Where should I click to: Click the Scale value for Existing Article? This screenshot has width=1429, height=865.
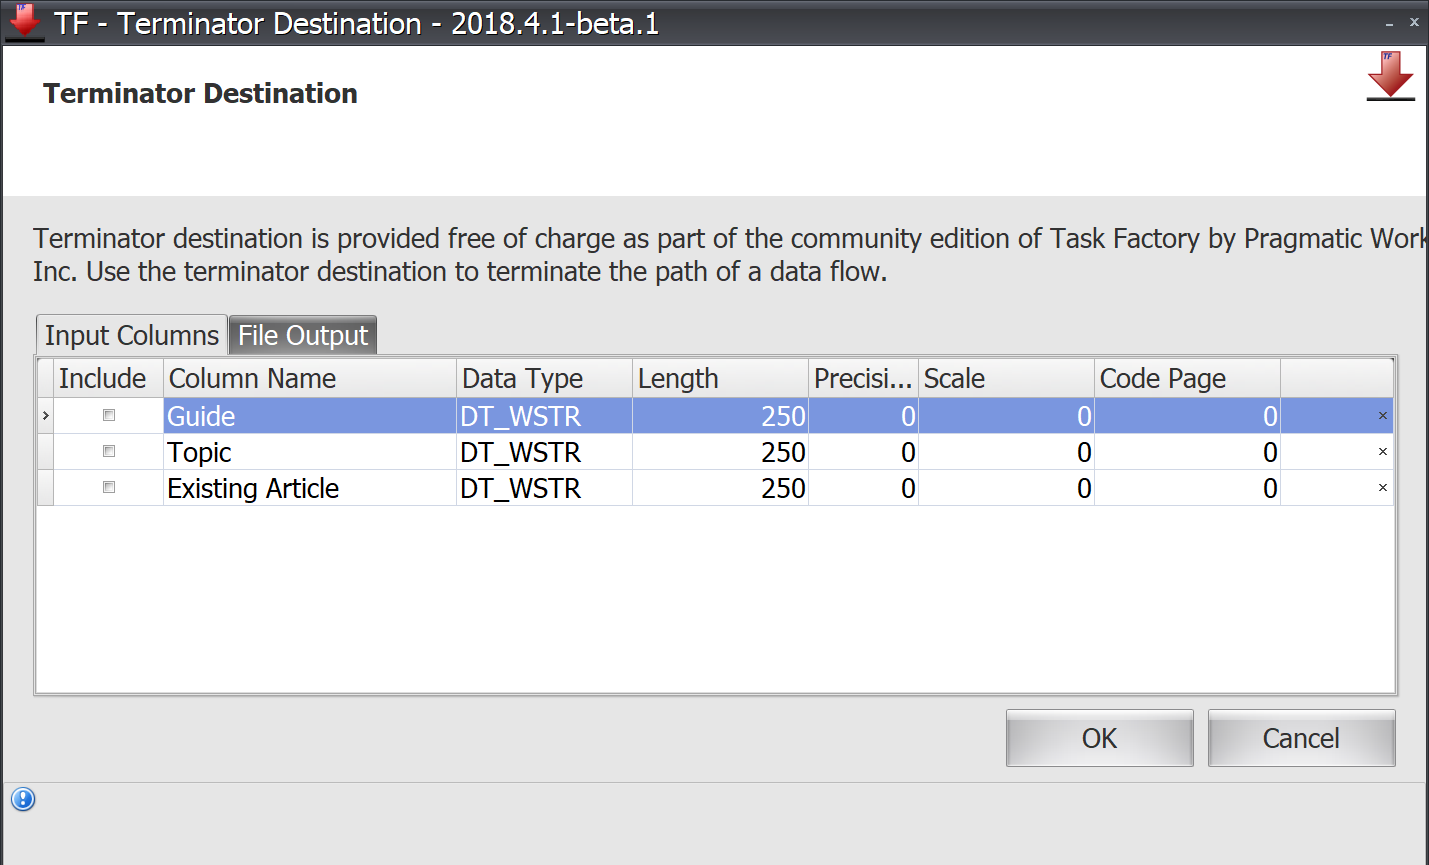click(1006, 488)
